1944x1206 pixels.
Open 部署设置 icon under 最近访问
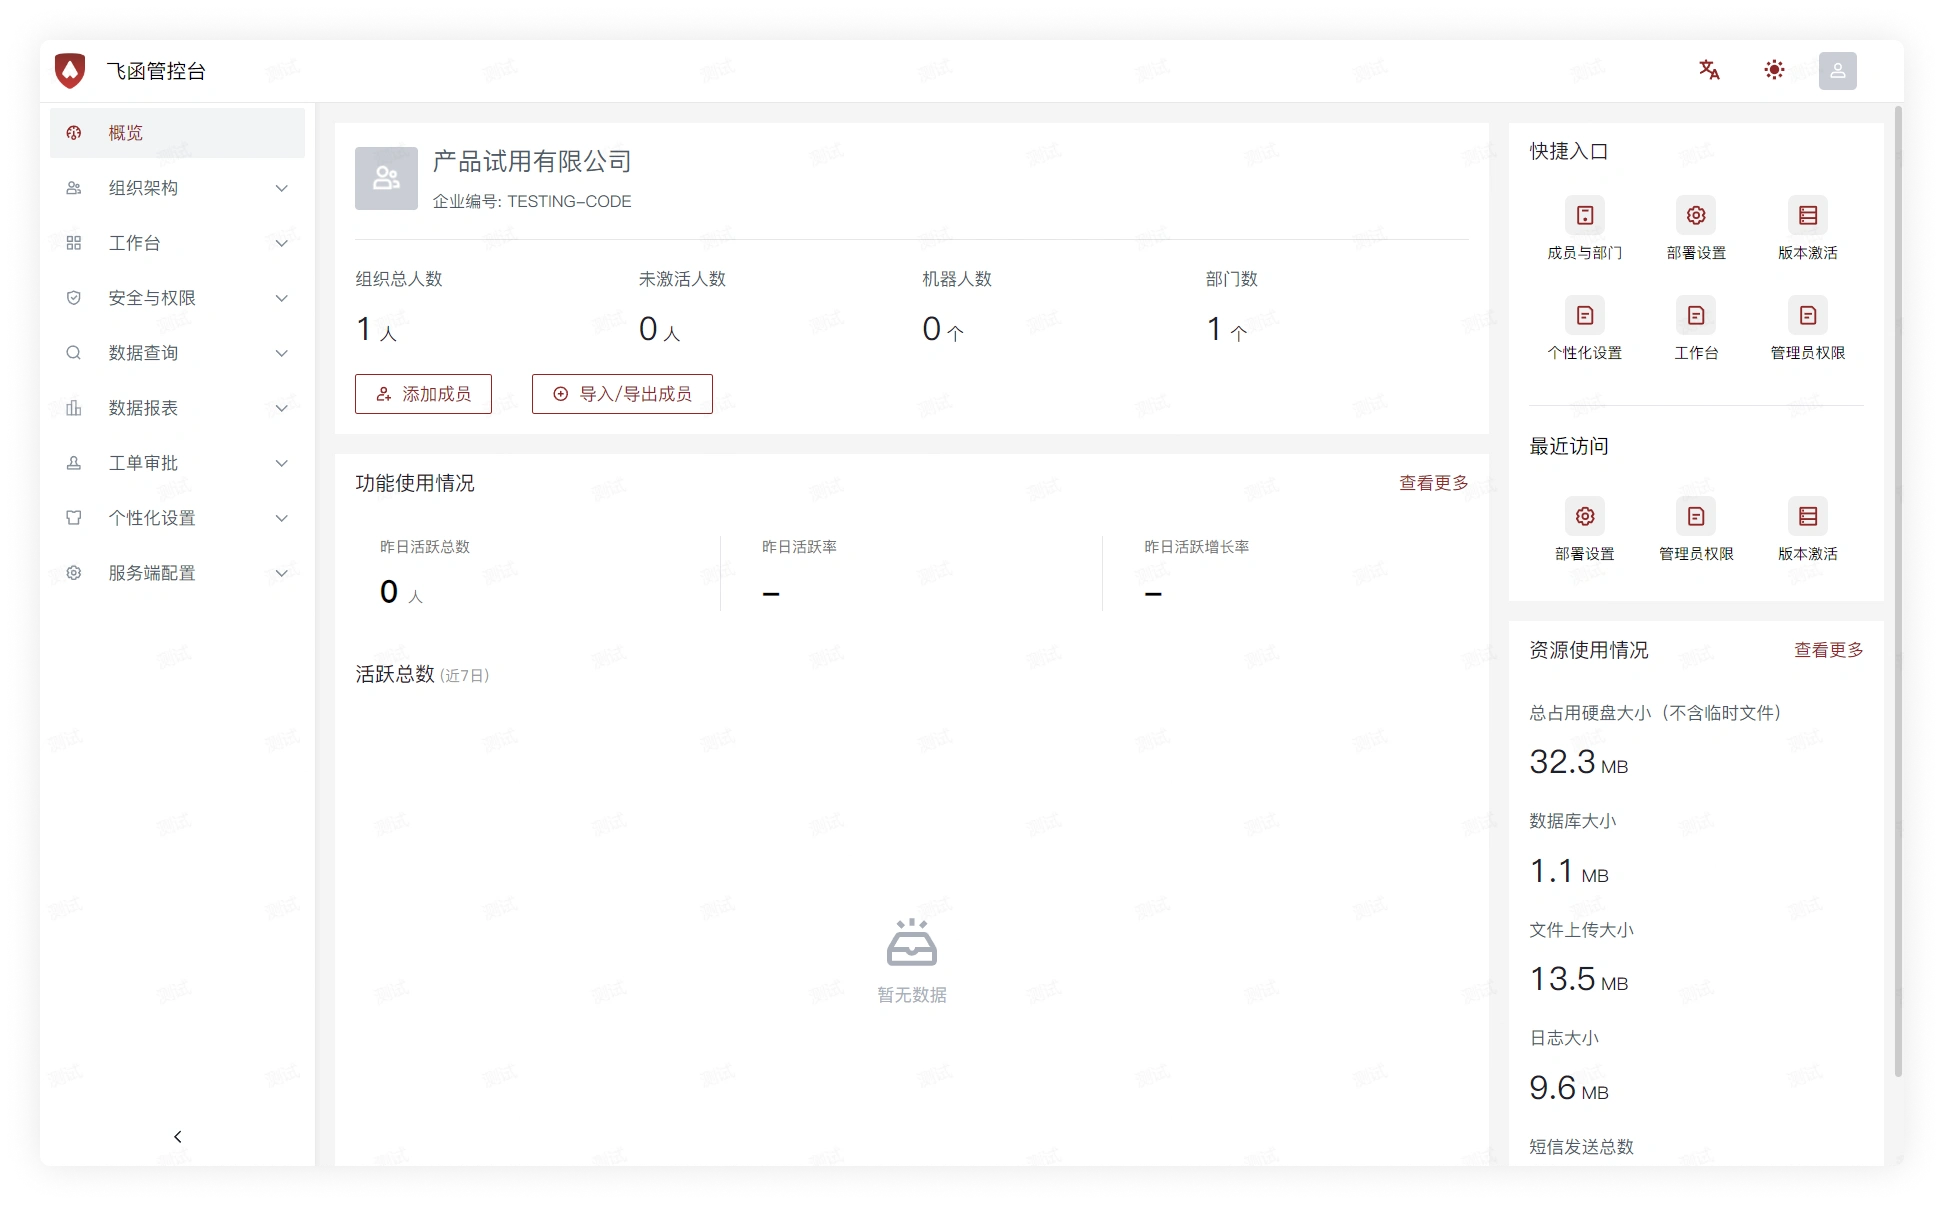point(1585,516)
